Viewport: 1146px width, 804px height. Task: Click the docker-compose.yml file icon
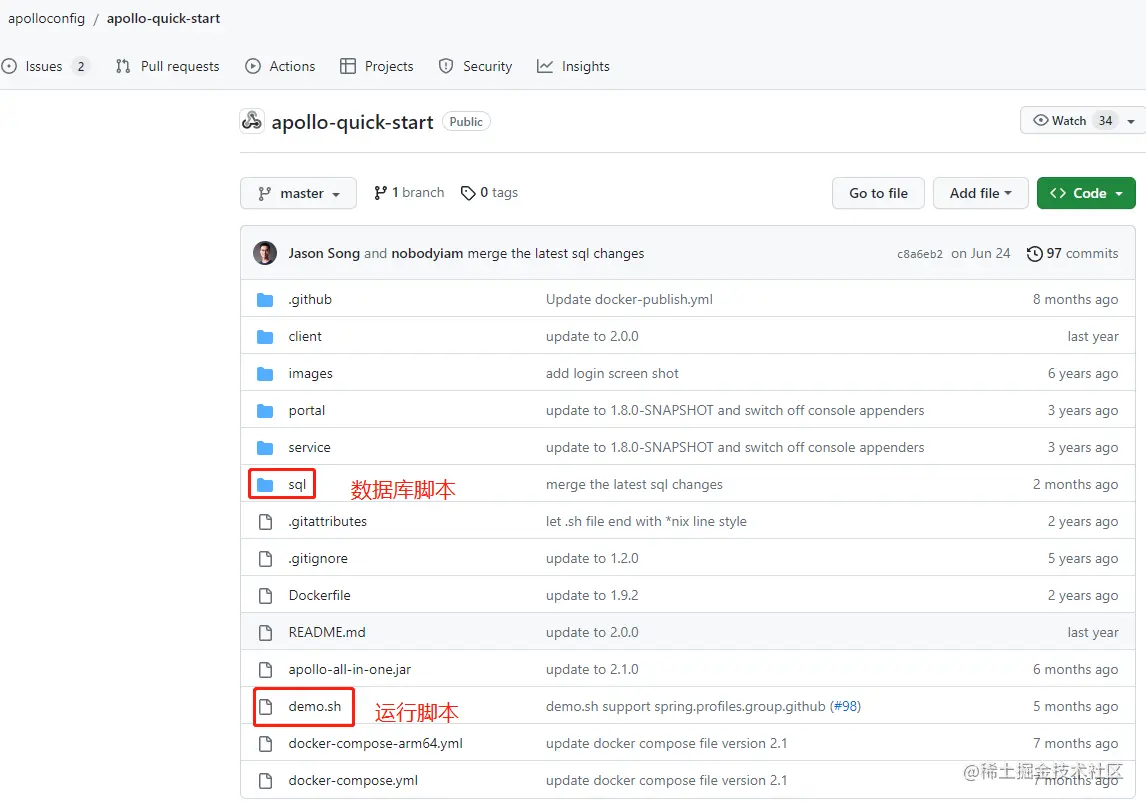[x=265, y=781]
